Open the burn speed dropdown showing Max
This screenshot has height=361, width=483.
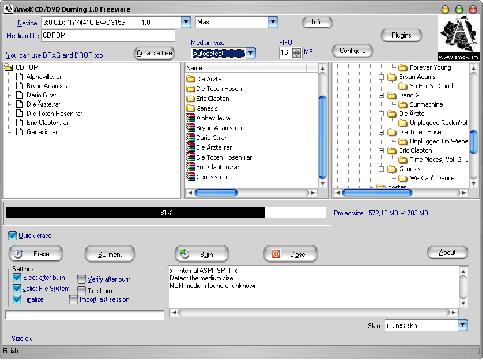pos(273,22)
